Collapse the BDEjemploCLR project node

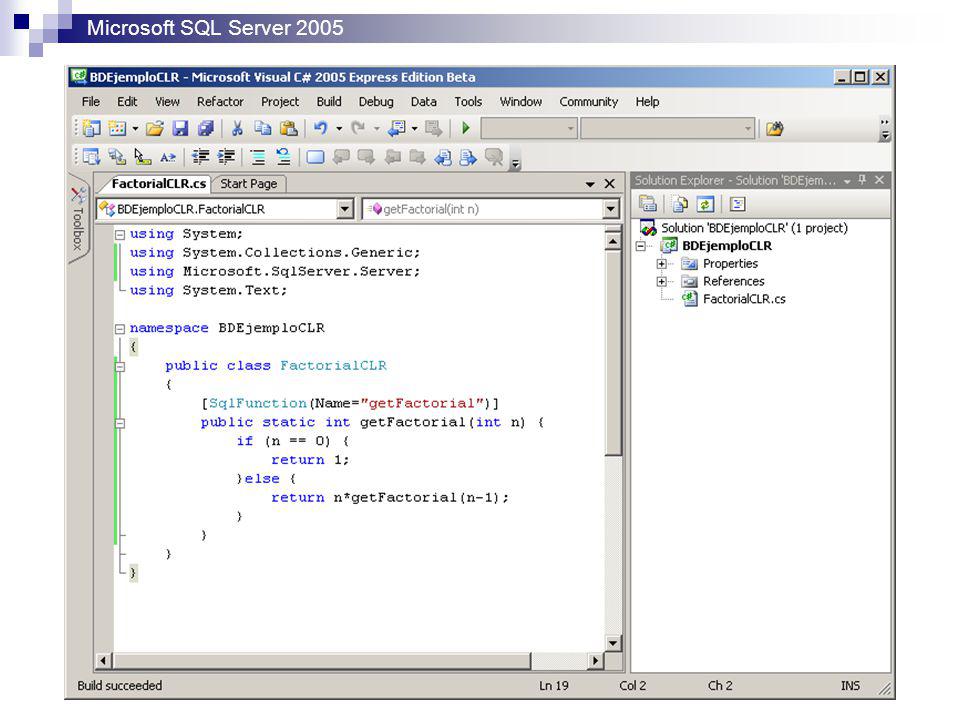[x=640, y=246]
